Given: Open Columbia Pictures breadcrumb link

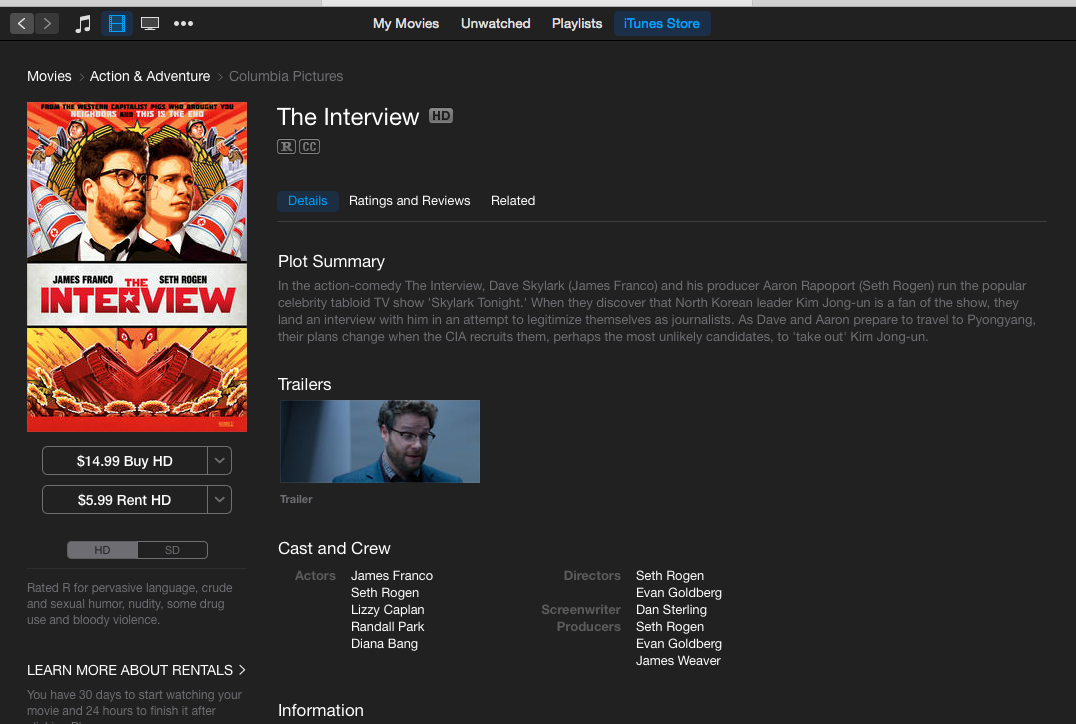Looking at the screenshot, I should [285, 76].
